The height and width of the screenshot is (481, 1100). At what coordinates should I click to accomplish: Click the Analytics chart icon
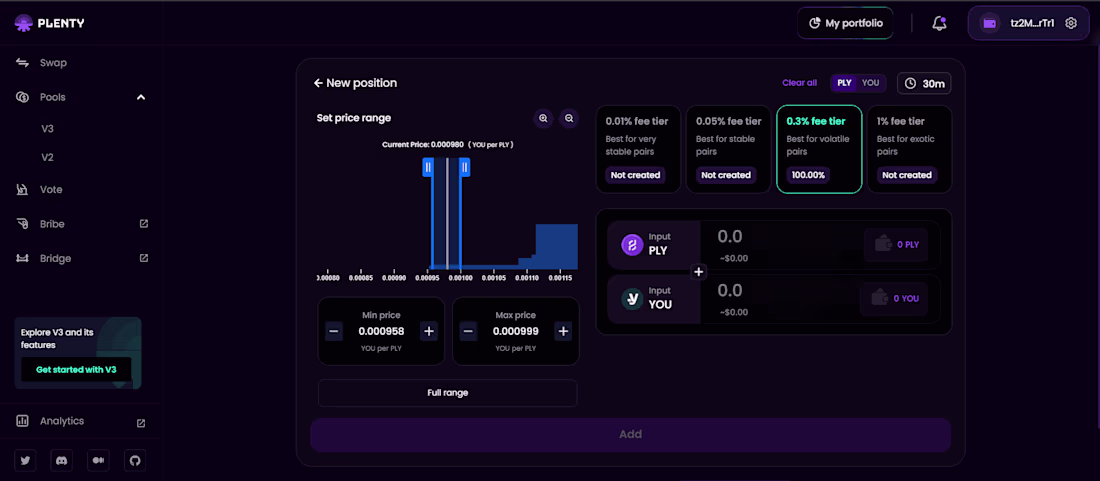click(22, 421)
